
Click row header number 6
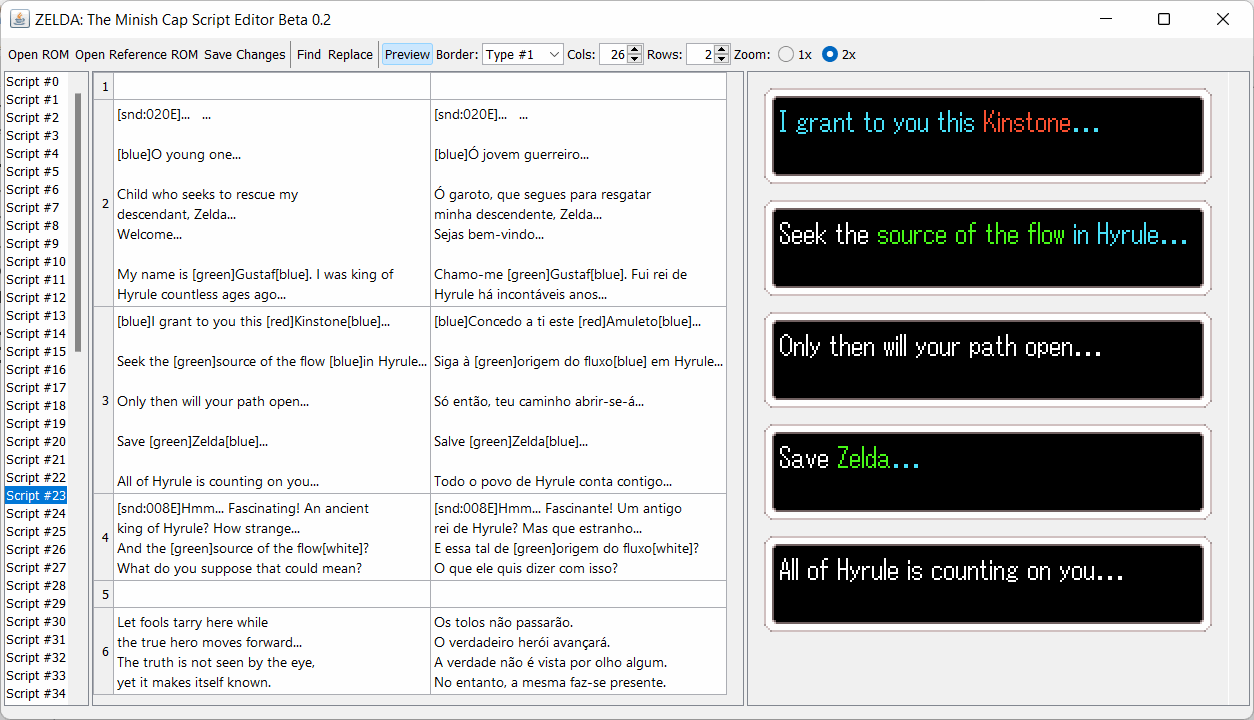(x=106, y=651)
